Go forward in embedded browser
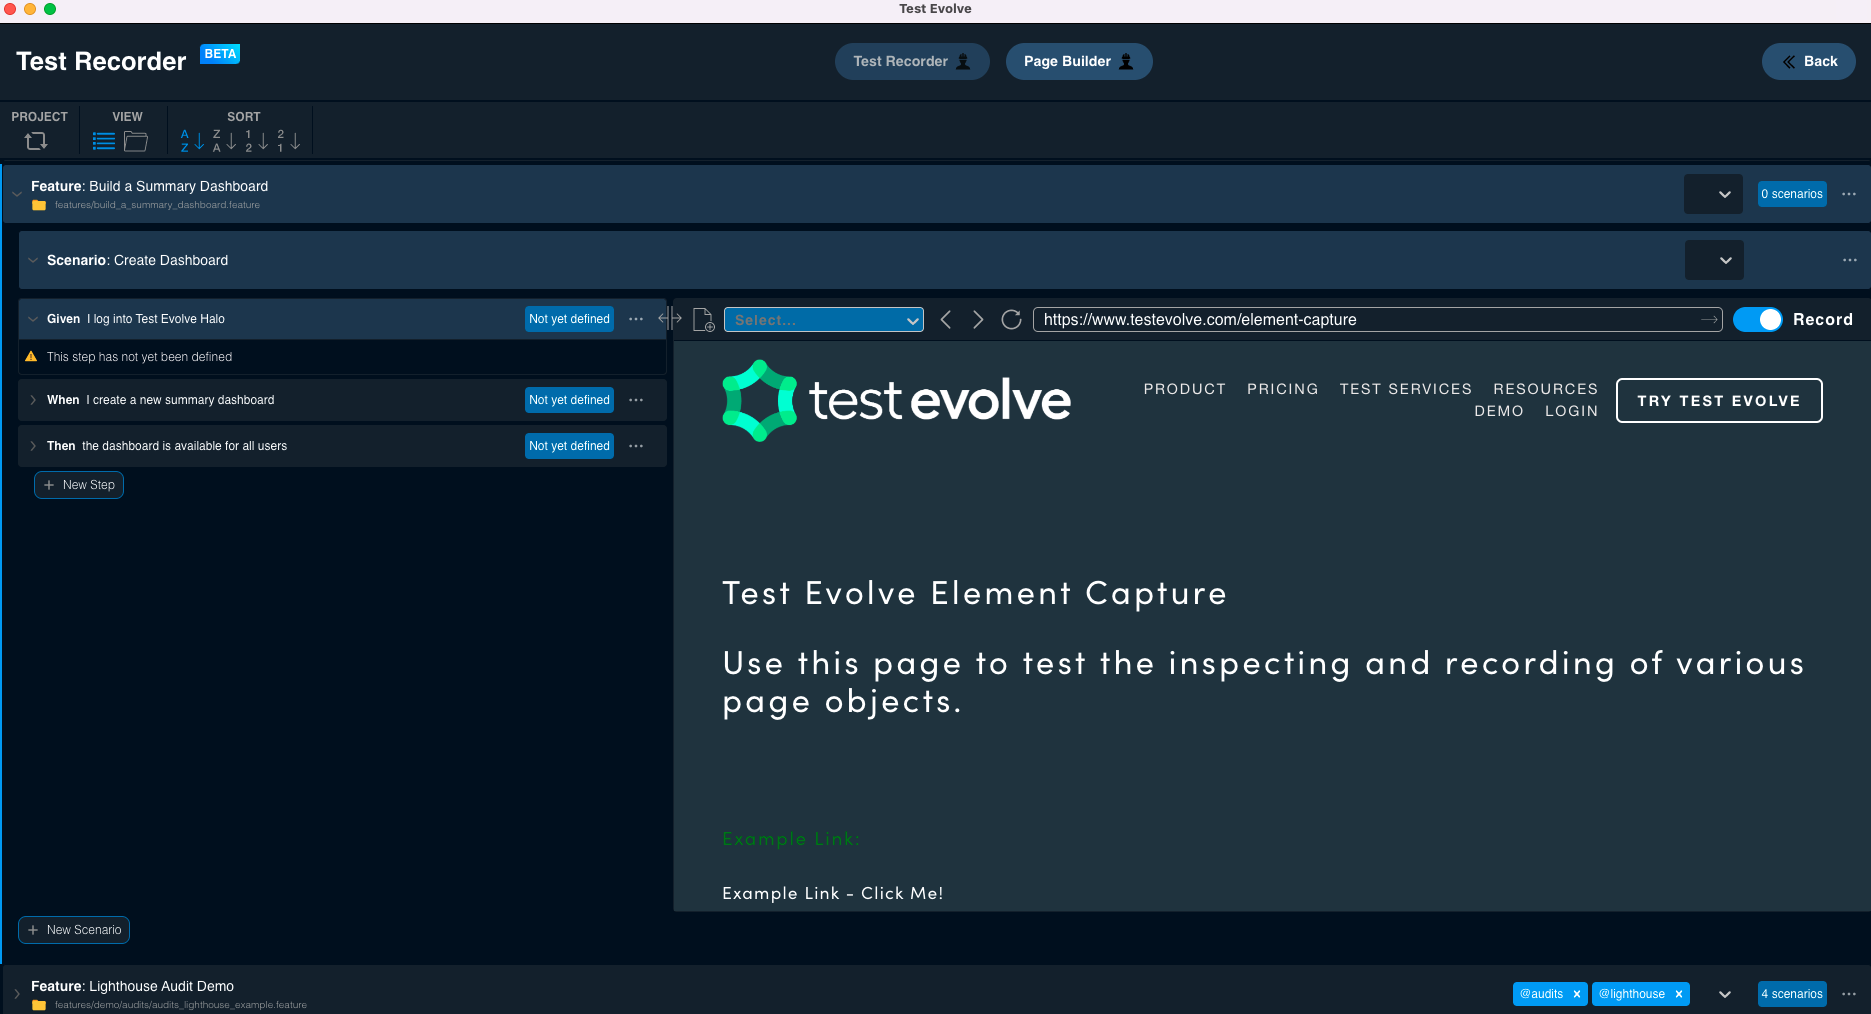Screen dimensions: 1871x1014 [978, 320]
